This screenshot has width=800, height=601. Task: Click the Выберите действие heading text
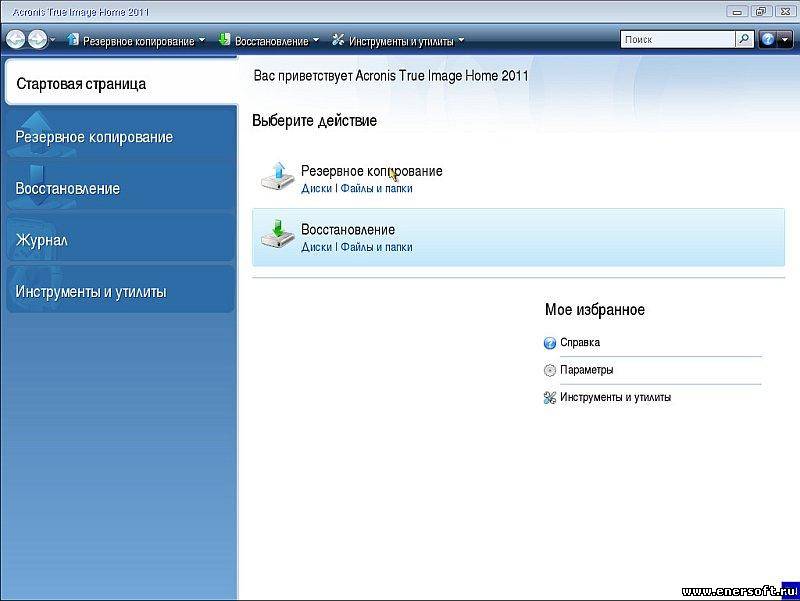tap(314, 120)
